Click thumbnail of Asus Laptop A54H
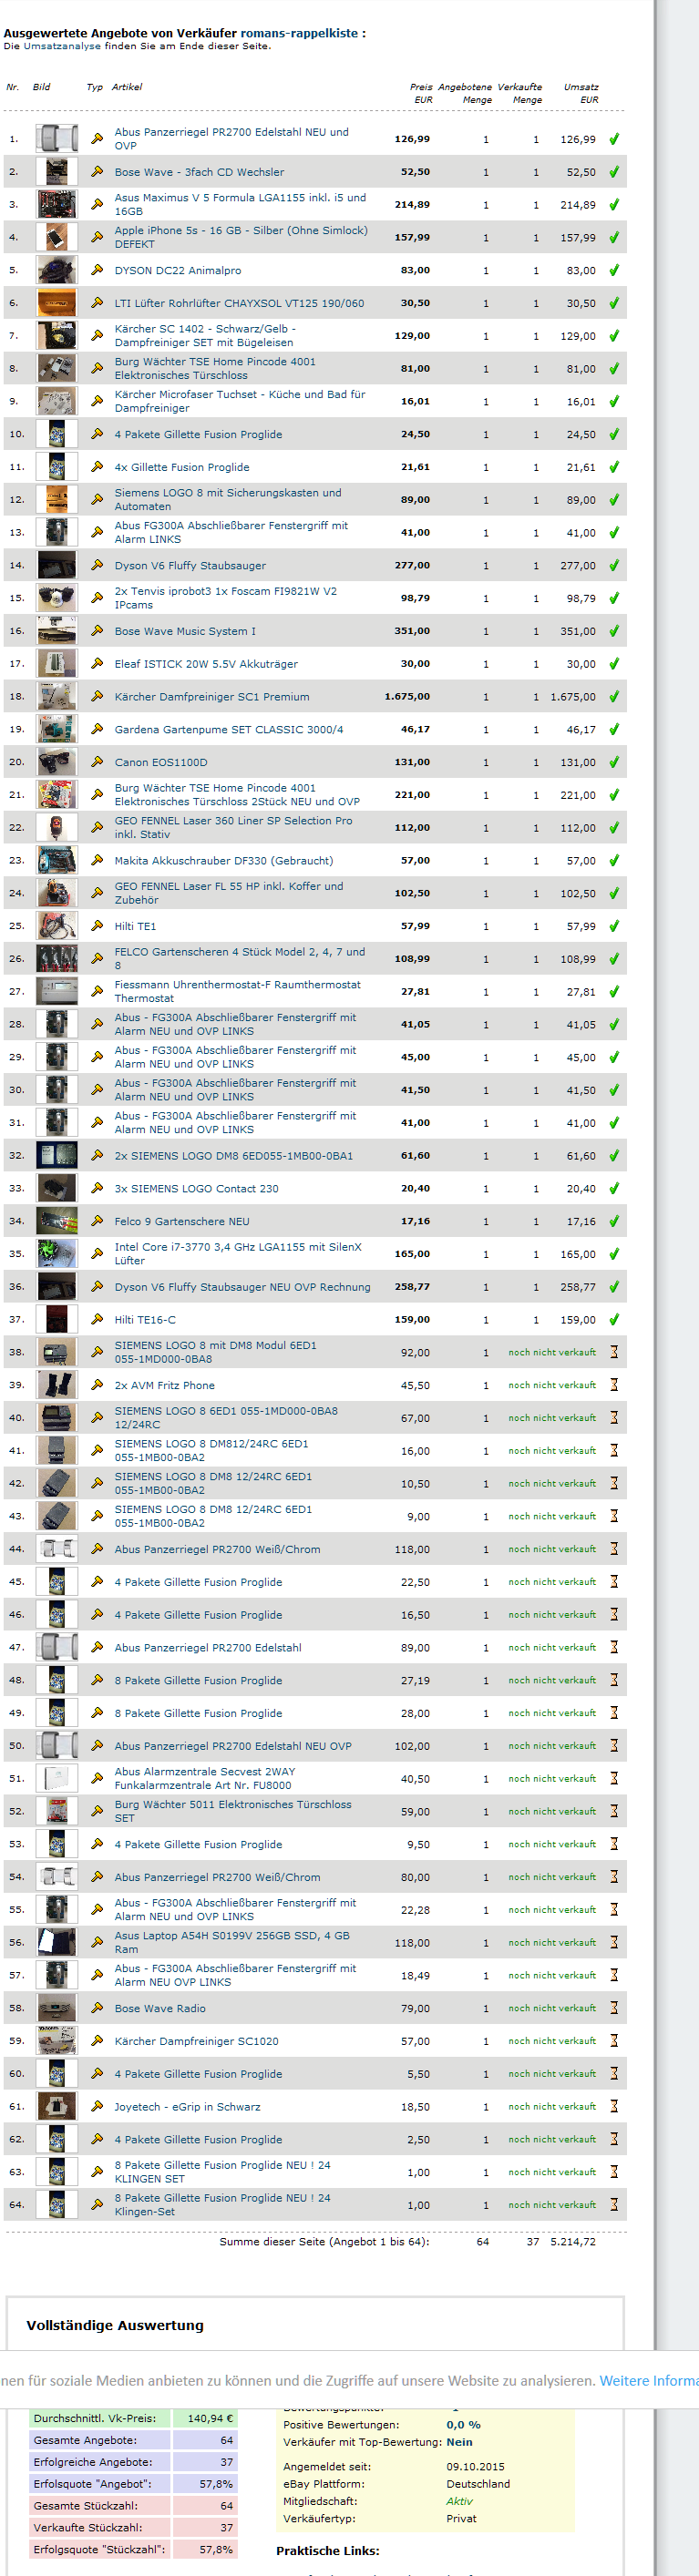The width and height of the screenshot is (699, 2576). [57, 1942]
